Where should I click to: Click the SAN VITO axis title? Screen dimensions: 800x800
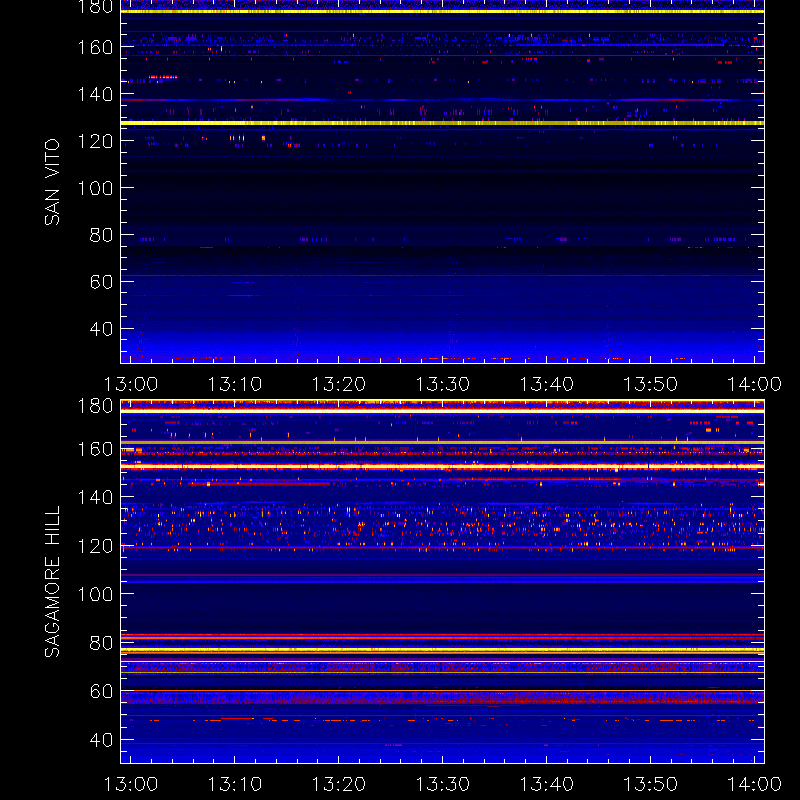pos(52,182)
